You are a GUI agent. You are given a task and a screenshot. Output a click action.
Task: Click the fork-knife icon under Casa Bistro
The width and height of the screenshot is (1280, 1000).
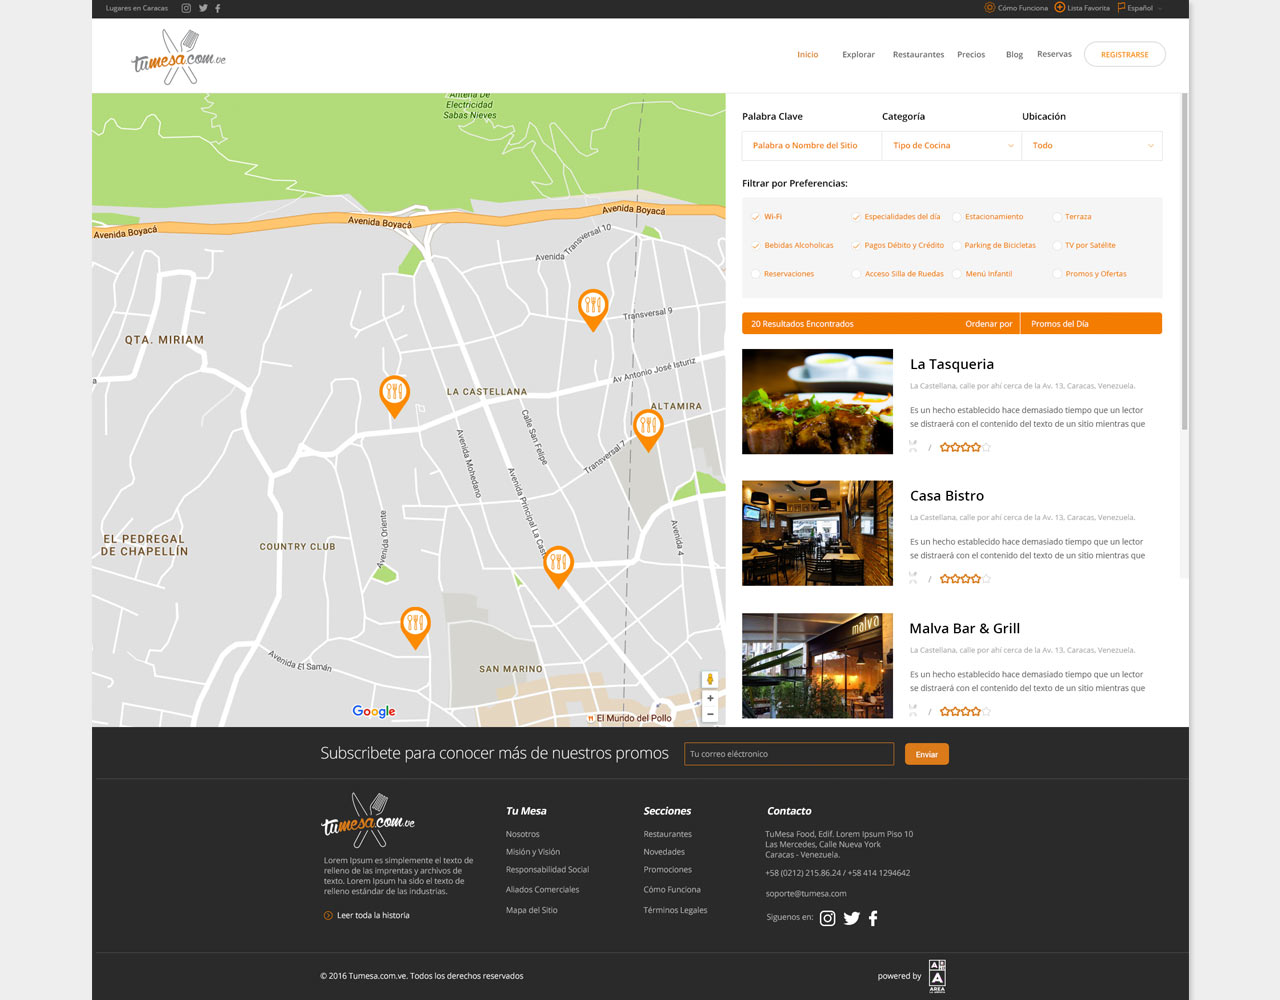(x=913, y=578)
